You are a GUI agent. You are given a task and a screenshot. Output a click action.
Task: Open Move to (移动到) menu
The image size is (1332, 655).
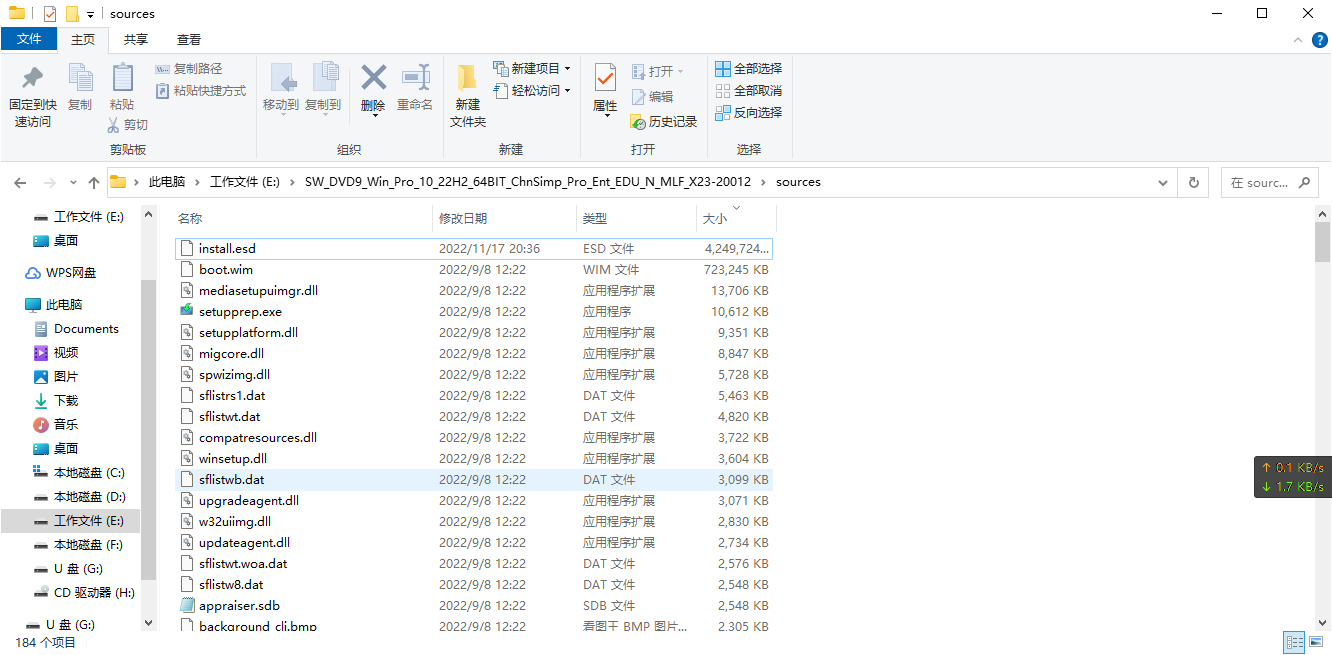281,88
